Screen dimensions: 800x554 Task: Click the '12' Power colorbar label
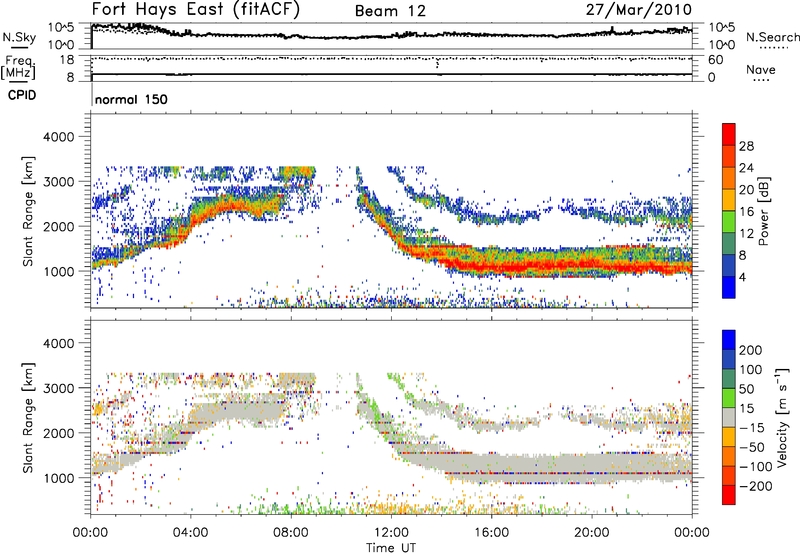tap(746, 233)
